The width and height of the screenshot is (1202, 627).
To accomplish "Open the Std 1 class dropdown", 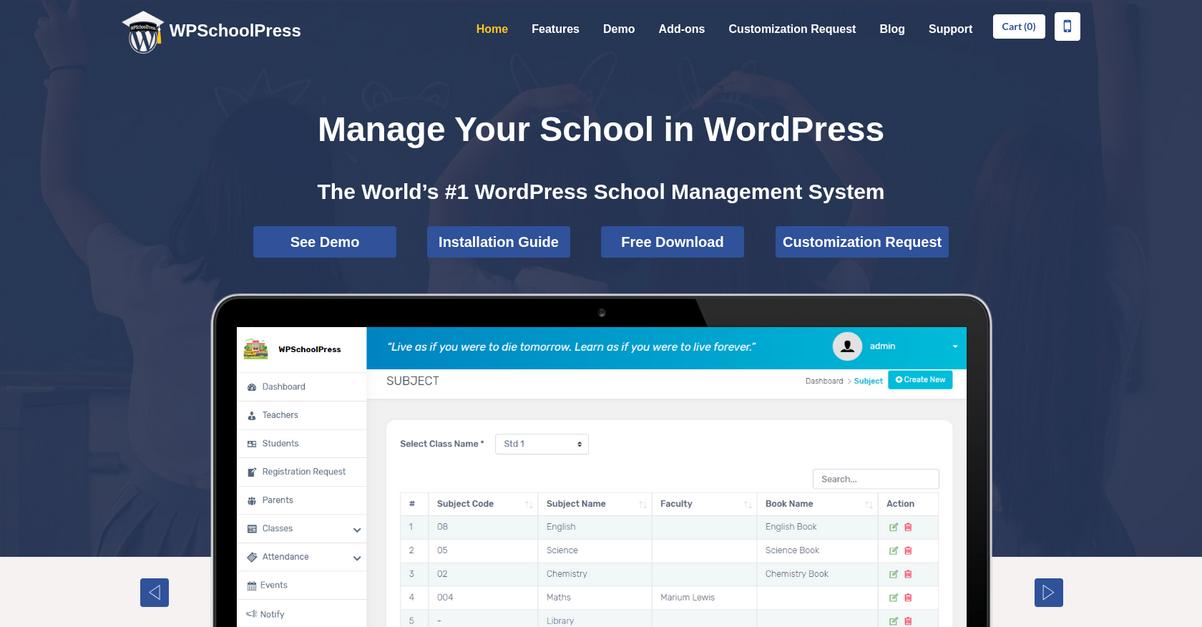I will pos(542,444).
